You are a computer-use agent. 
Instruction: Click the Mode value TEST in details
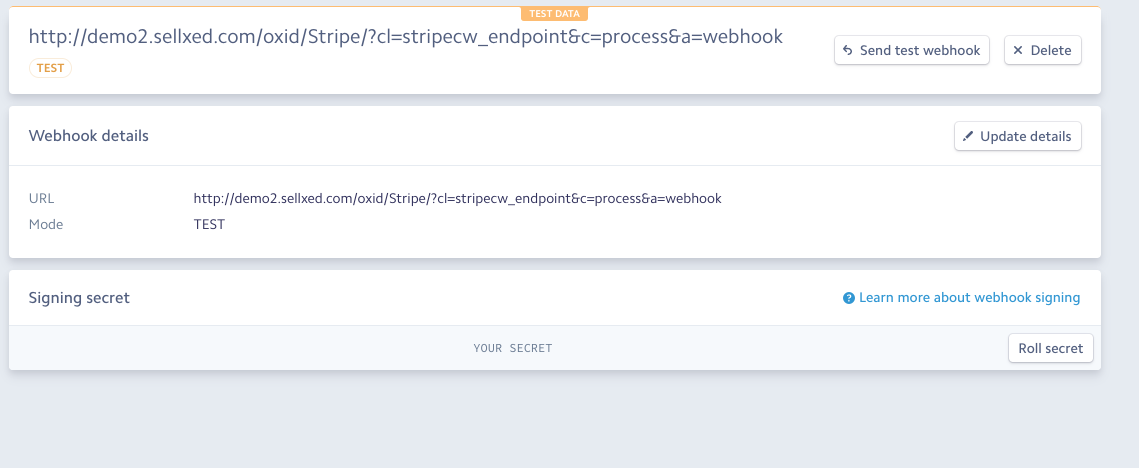[x=209, y=224]
